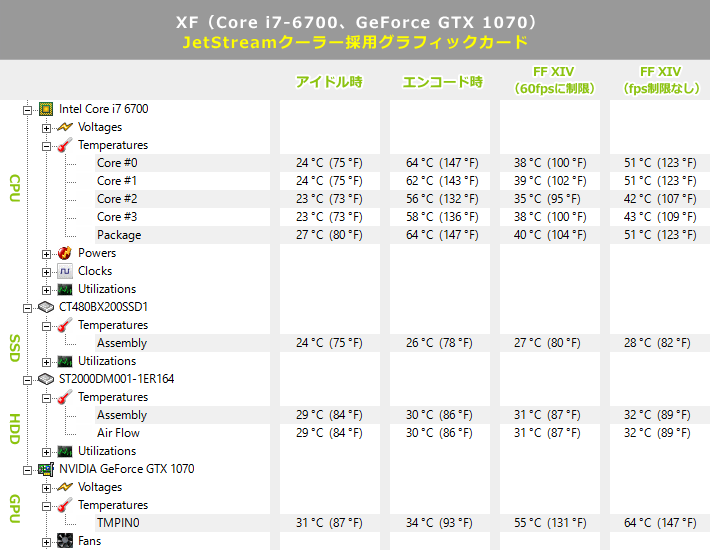Click the CPU Voltages lightning icon
The image size is (710, 550).
65,127
